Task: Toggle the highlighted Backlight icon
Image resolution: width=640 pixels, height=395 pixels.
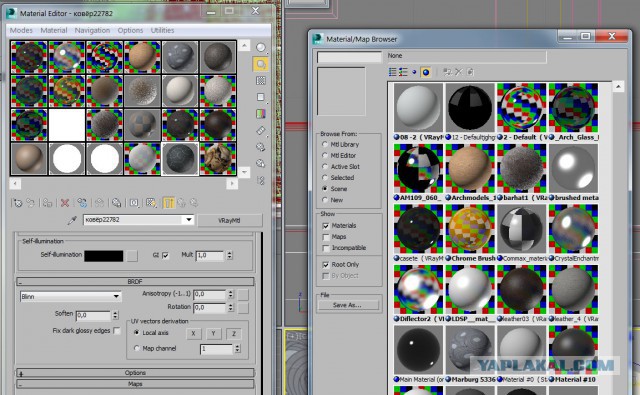Action: [x=261, y=64]
